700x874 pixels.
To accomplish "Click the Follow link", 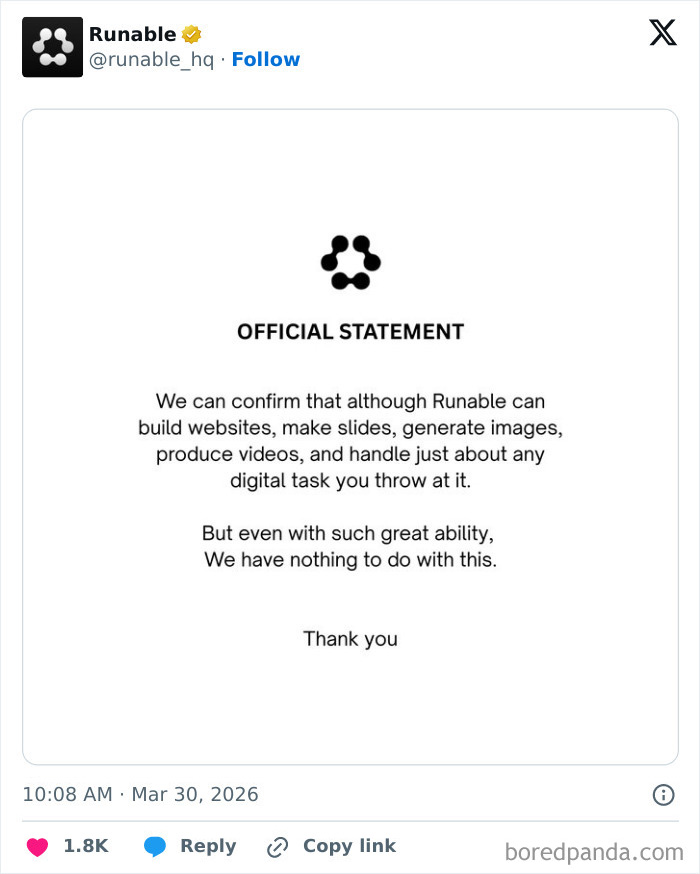I will (x=265, y=59).
